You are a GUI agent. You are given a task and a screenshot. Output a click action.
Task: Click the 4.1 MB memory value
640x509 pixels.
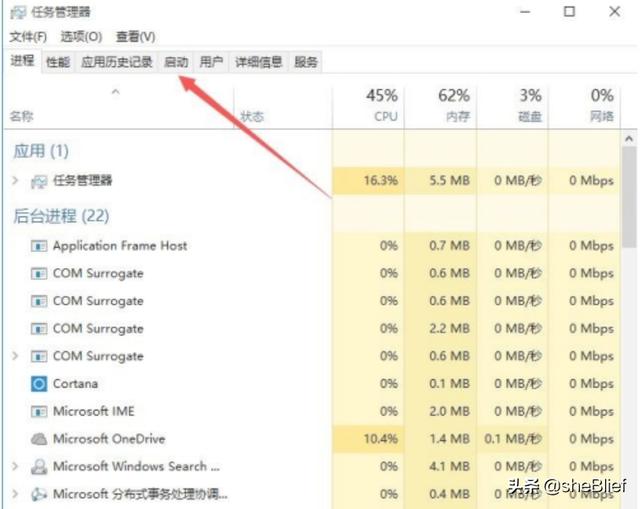pos(449,466)
